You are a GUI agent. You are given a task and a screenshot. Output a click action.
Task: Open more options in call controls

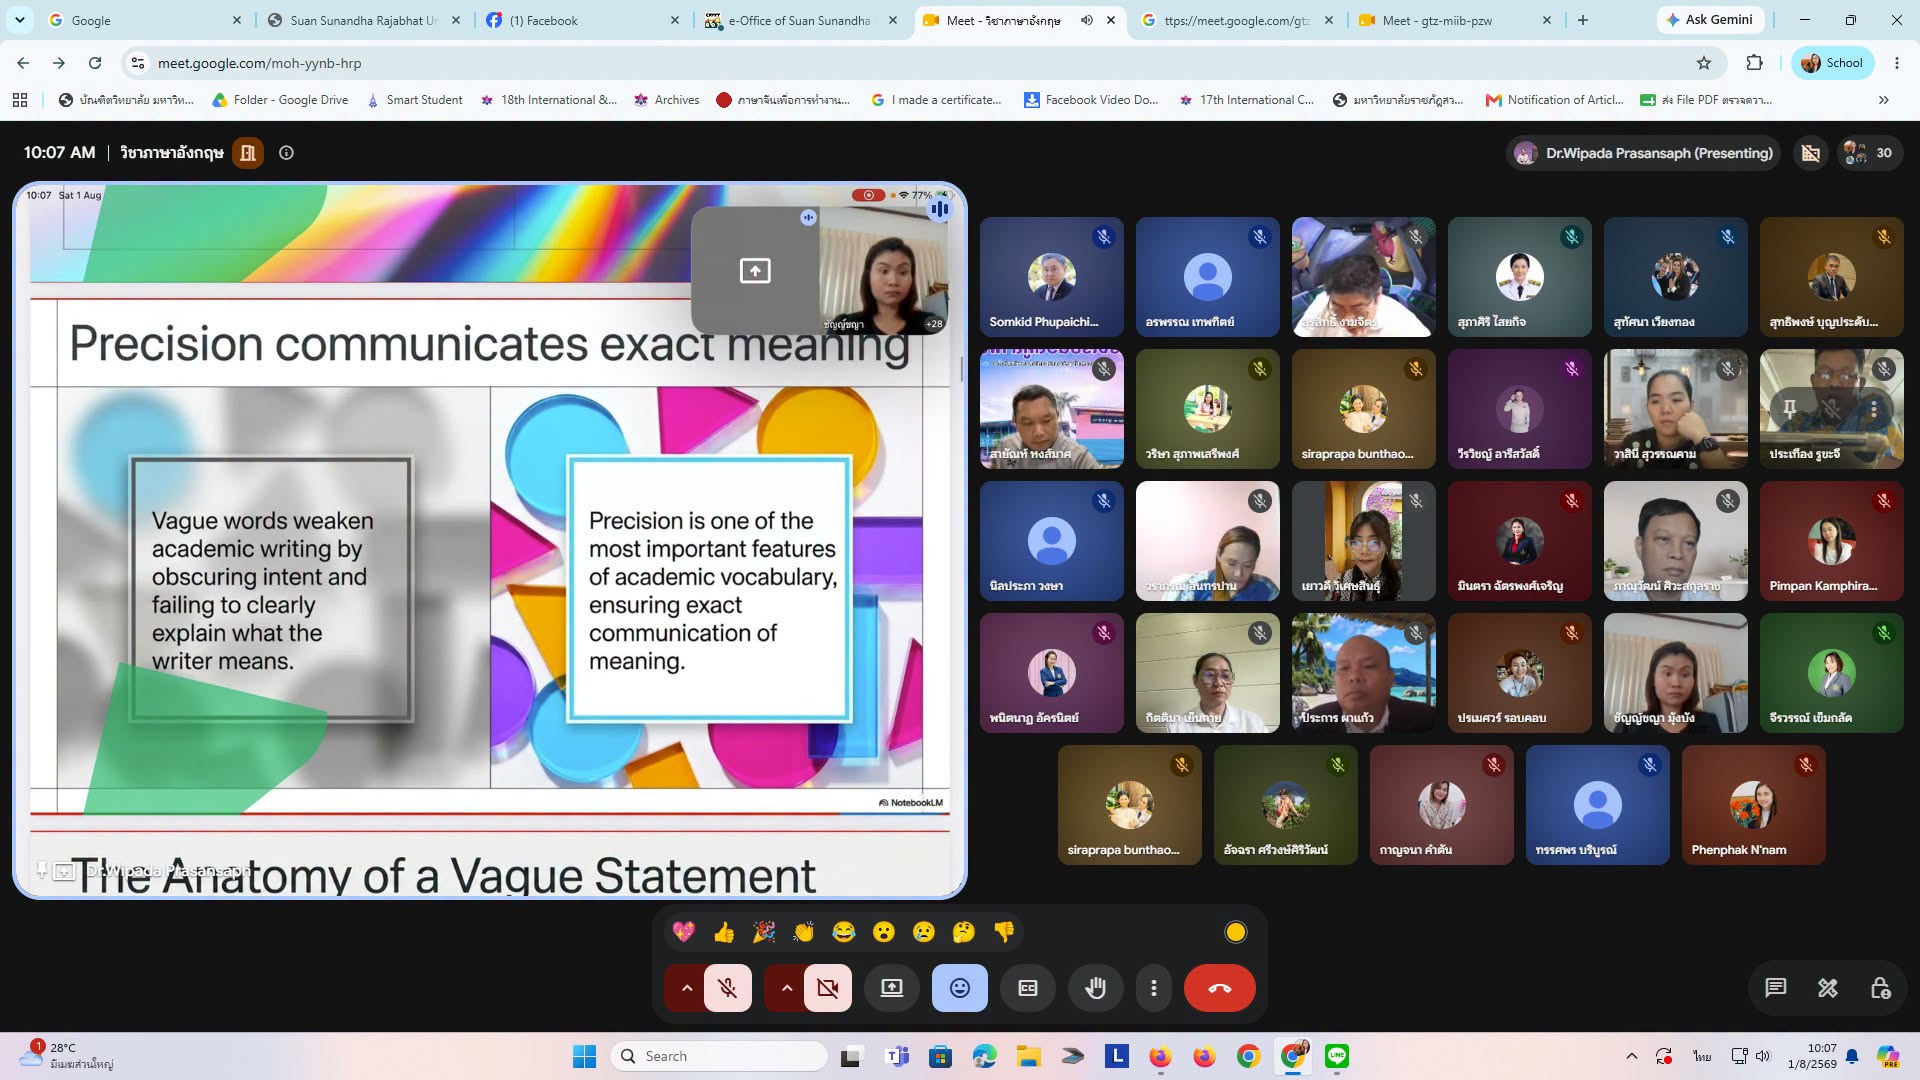(x=1154, y=988)
